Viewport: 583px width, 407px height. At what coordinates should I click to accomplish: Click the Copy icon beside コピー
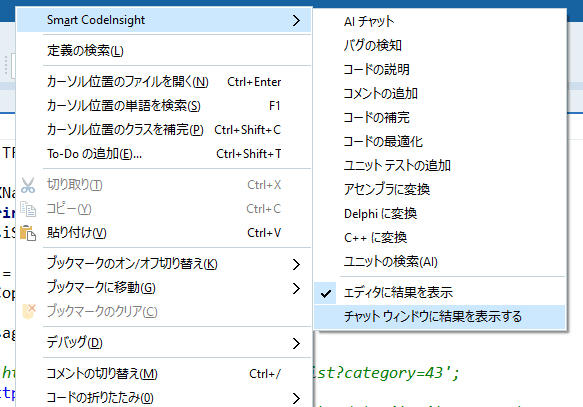[x=28, y=209]
